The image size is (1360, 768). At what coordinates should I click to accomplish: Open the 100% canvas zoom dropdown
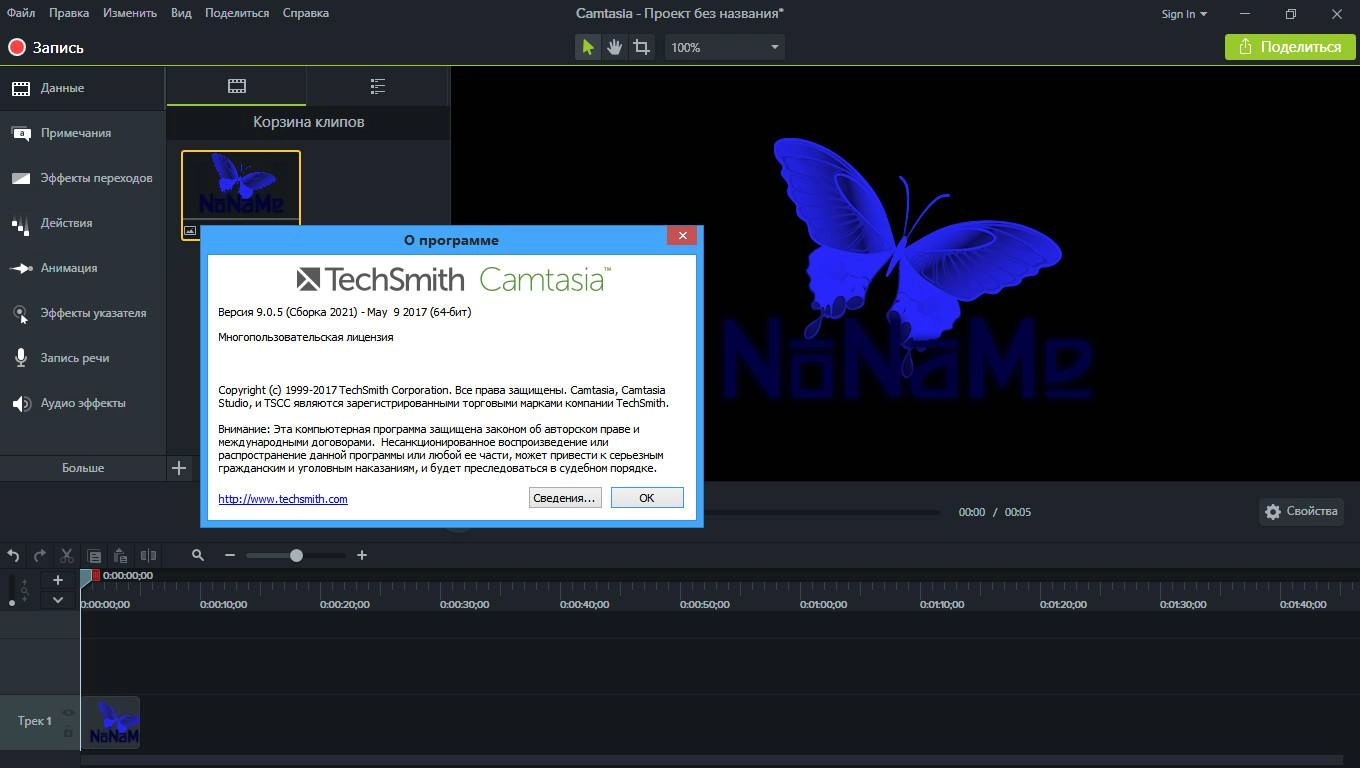pyautogui.click(x=725, y=47)
